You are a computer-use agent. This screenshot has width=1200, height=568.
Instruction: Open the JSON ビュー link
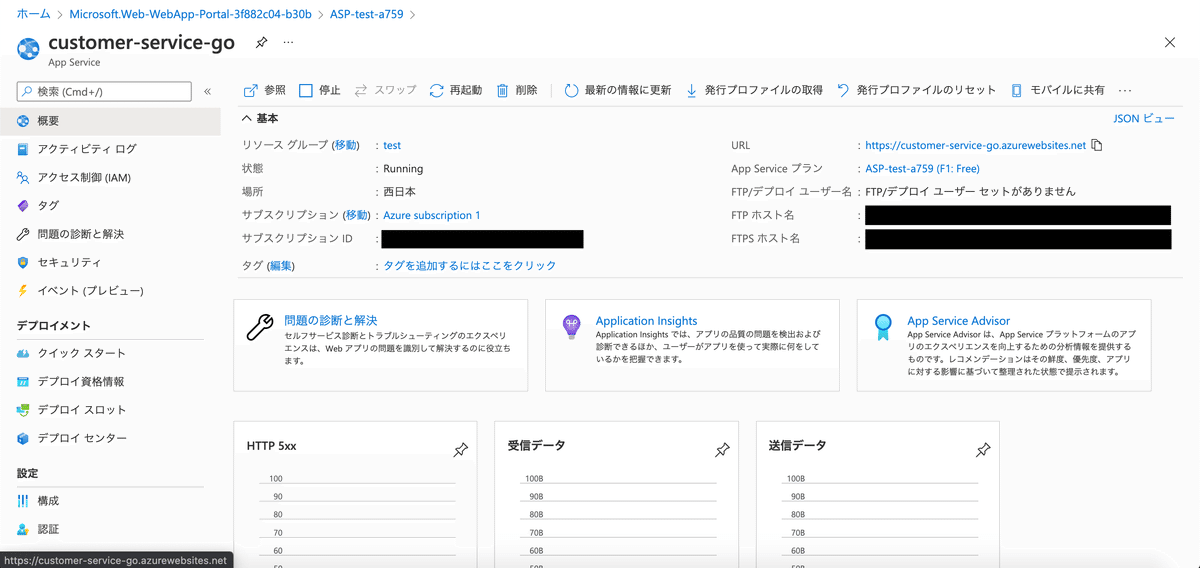(x=1144, y=118)
